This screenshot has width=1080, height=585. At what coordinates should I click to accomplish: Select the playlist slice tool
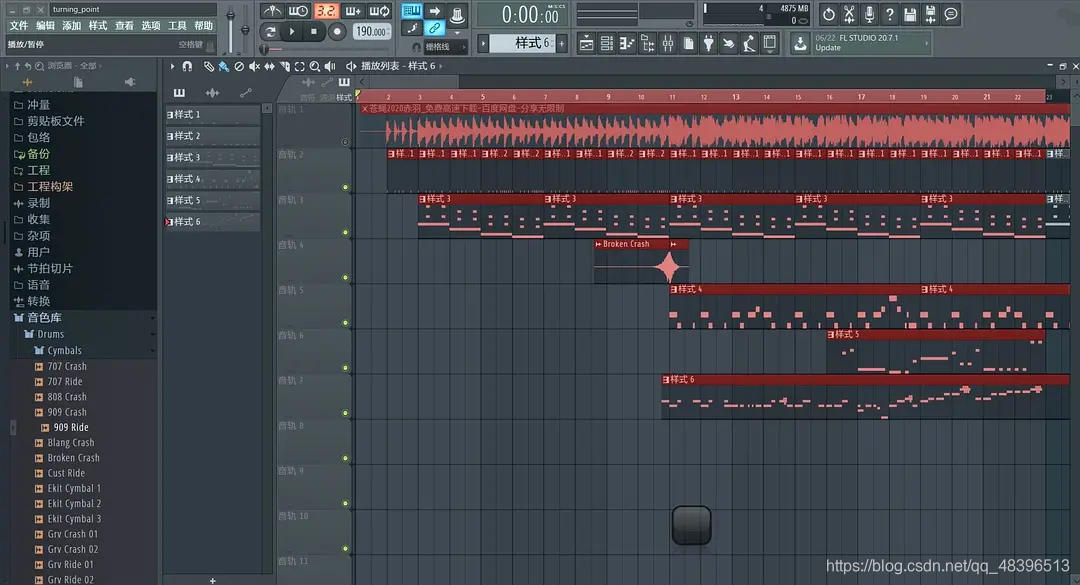(284, 66)
